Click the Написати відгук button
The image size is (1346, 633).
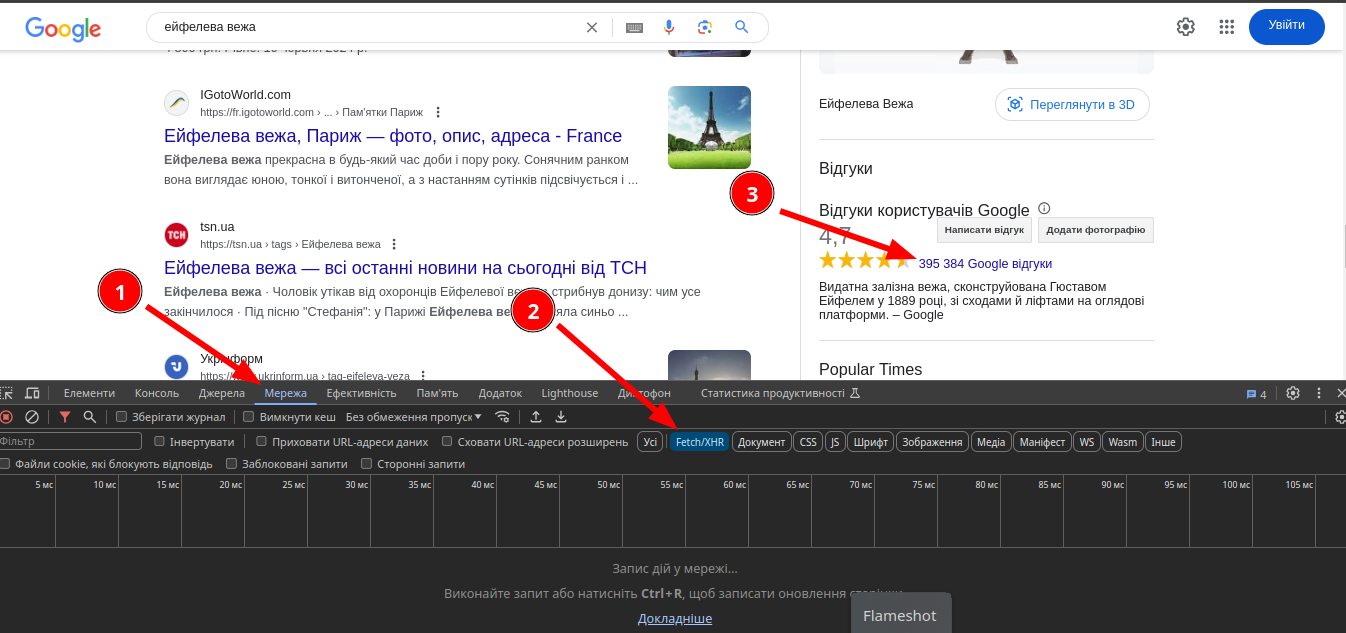point(984,230)
